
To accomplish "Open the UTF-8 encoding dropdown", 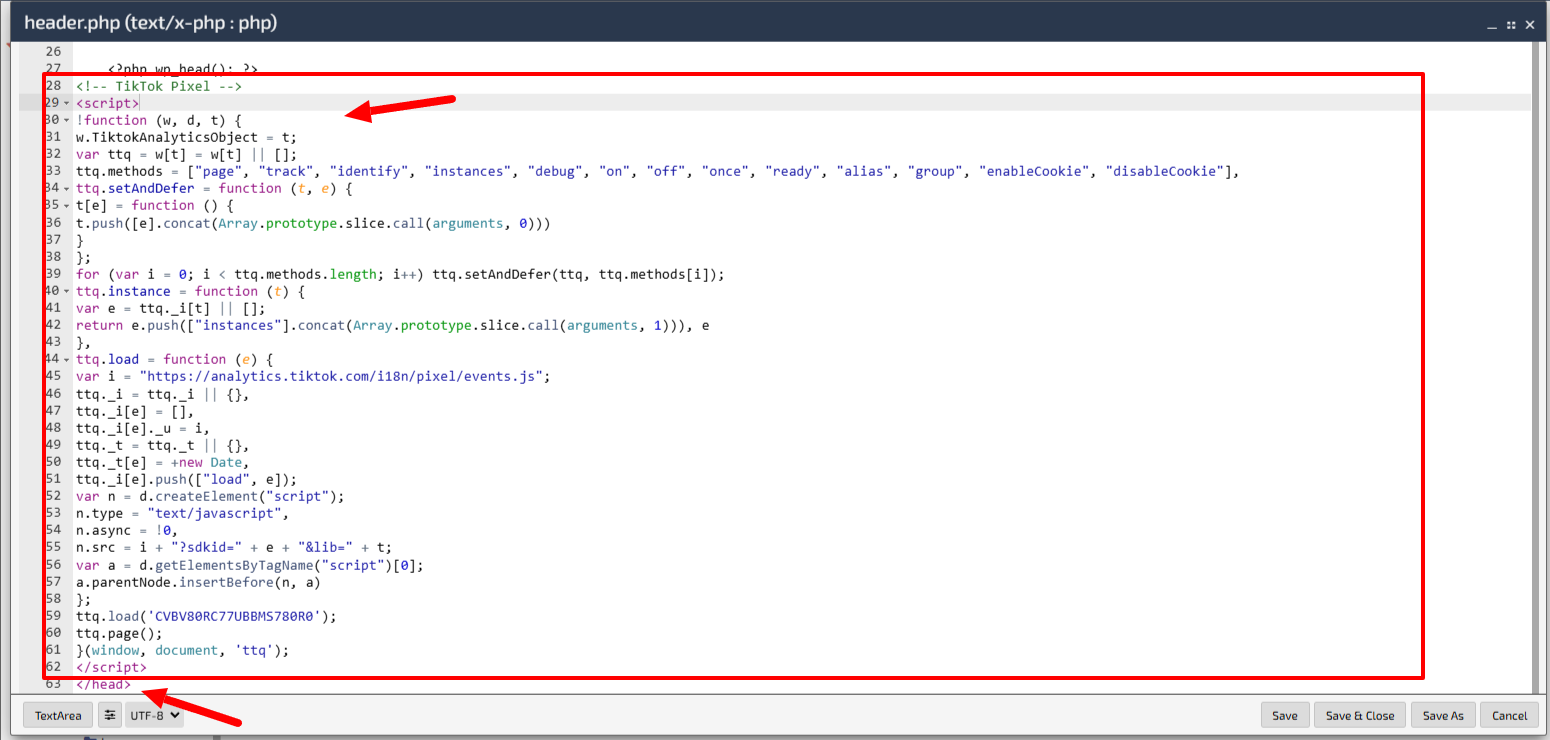I will [155, 715].
